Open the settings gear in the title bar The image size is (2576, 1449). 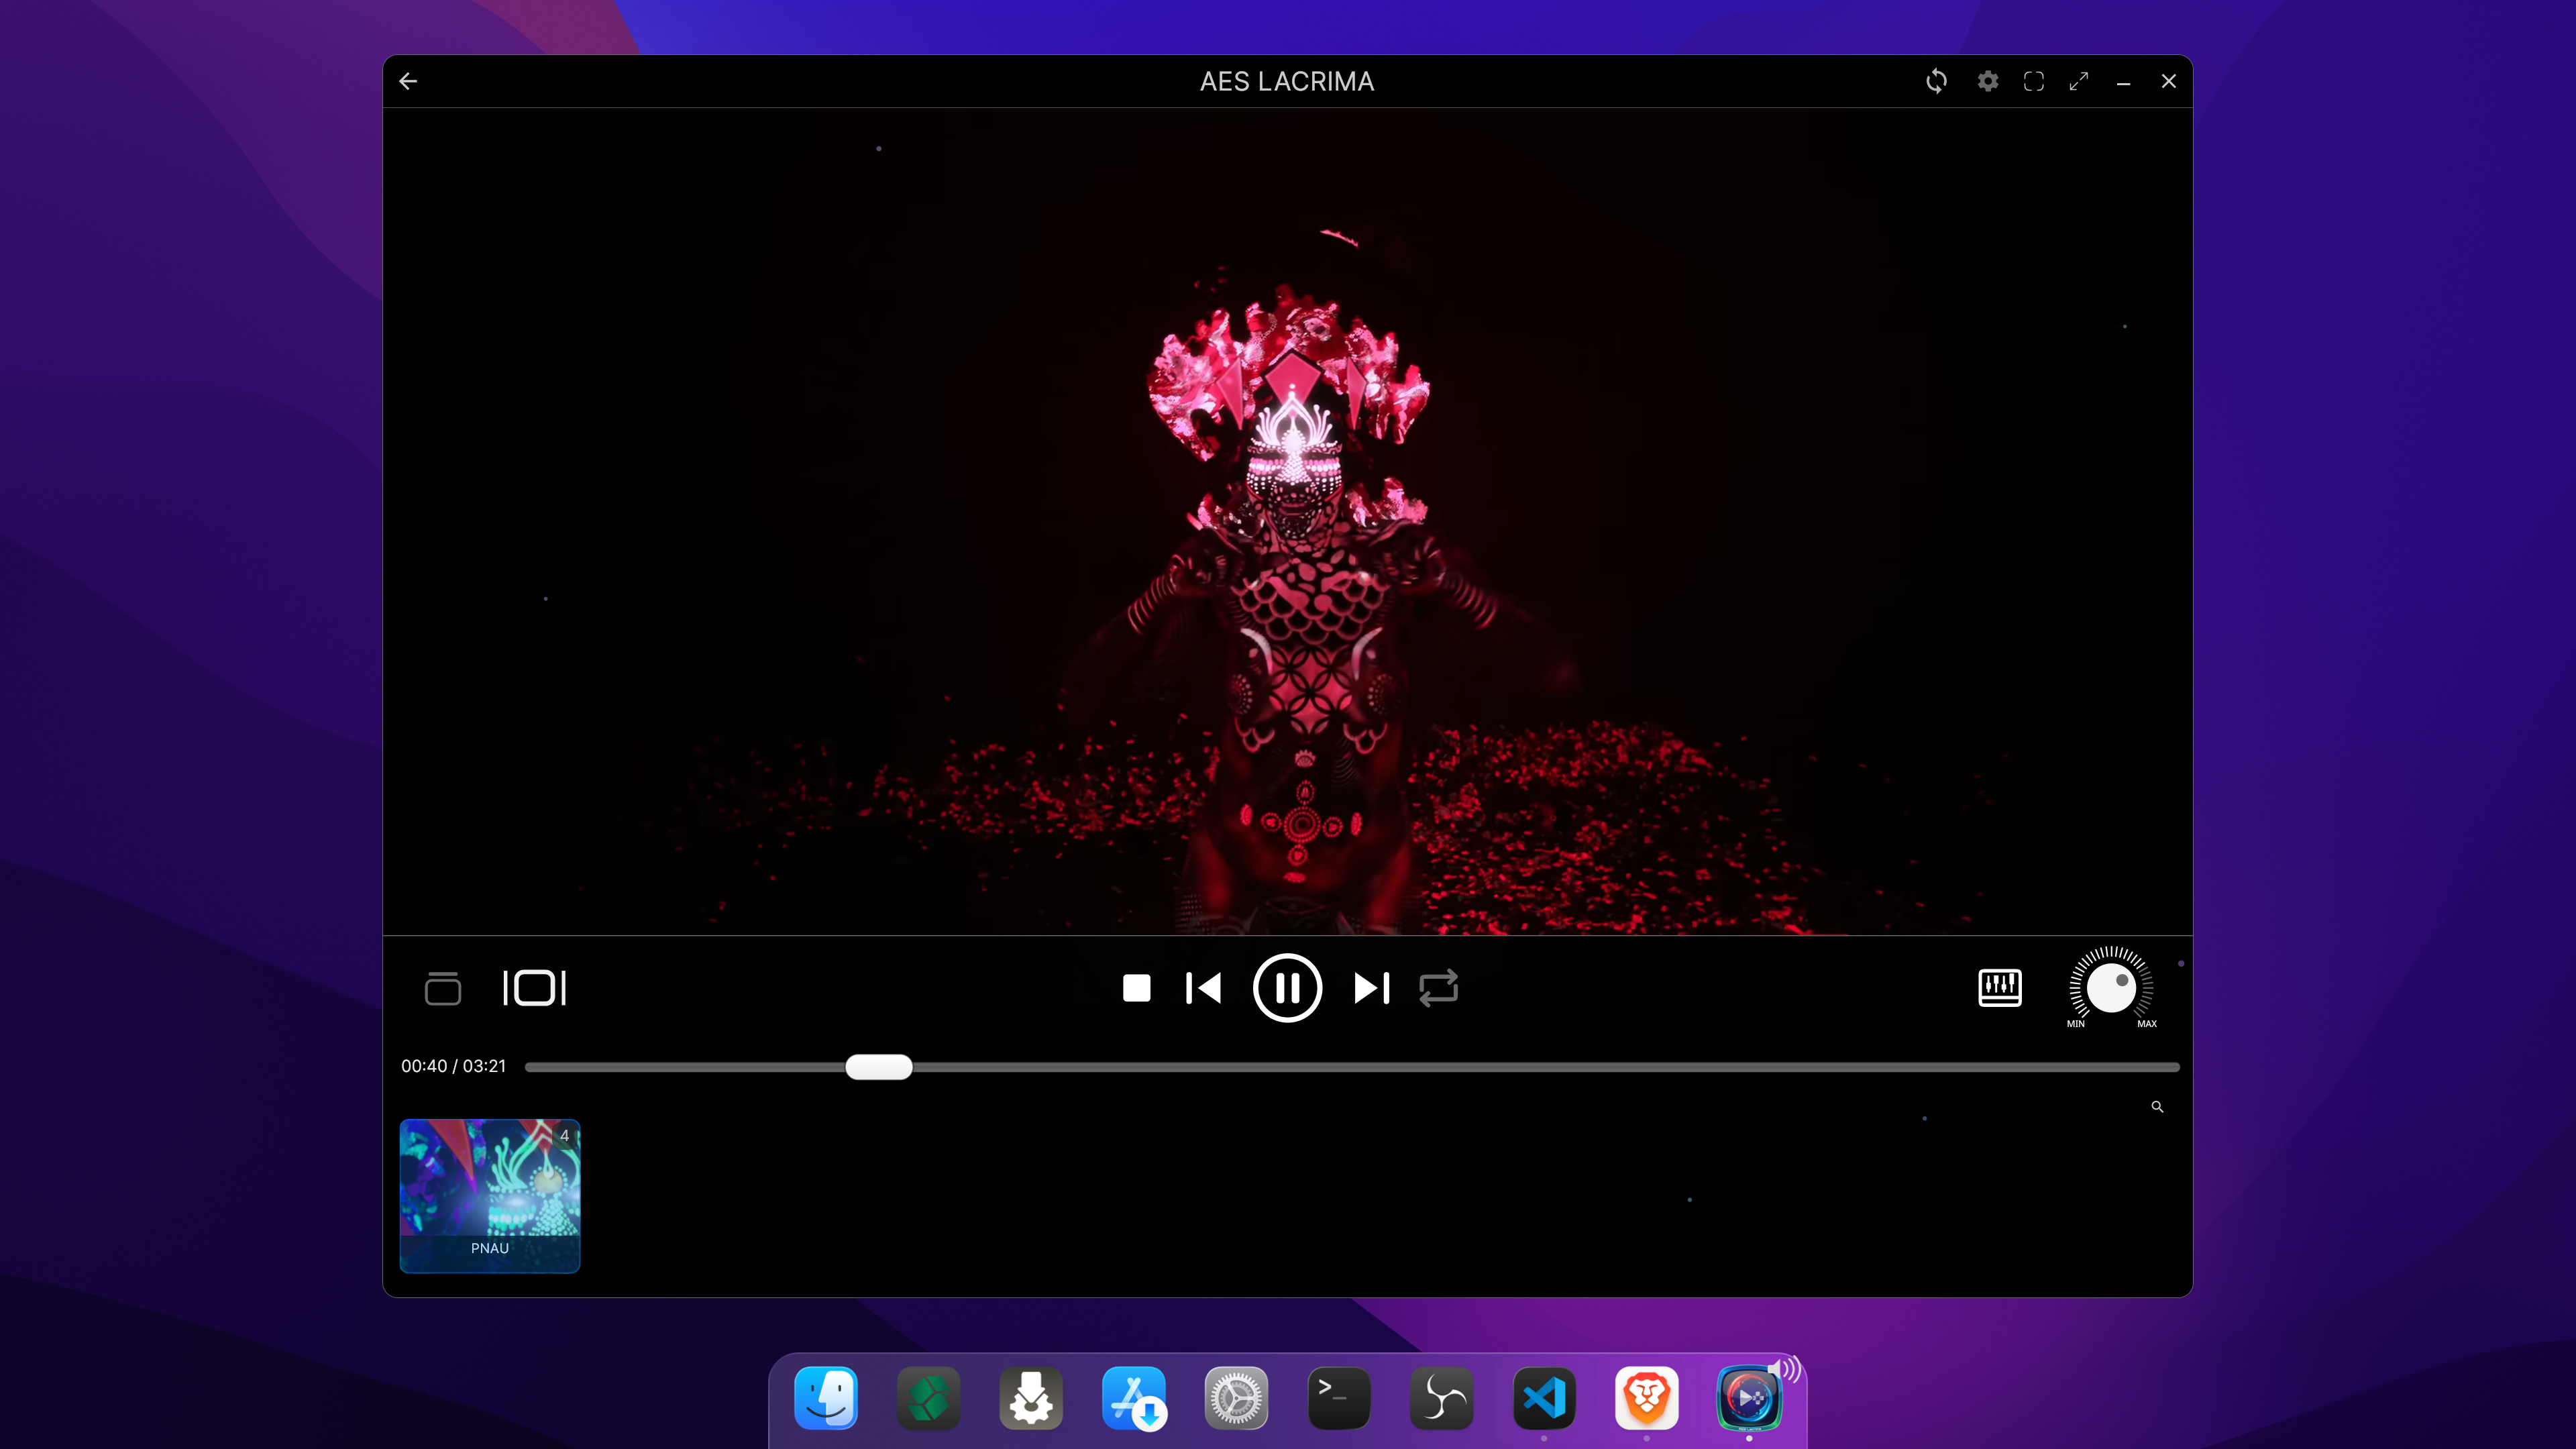click(1988, 81)
